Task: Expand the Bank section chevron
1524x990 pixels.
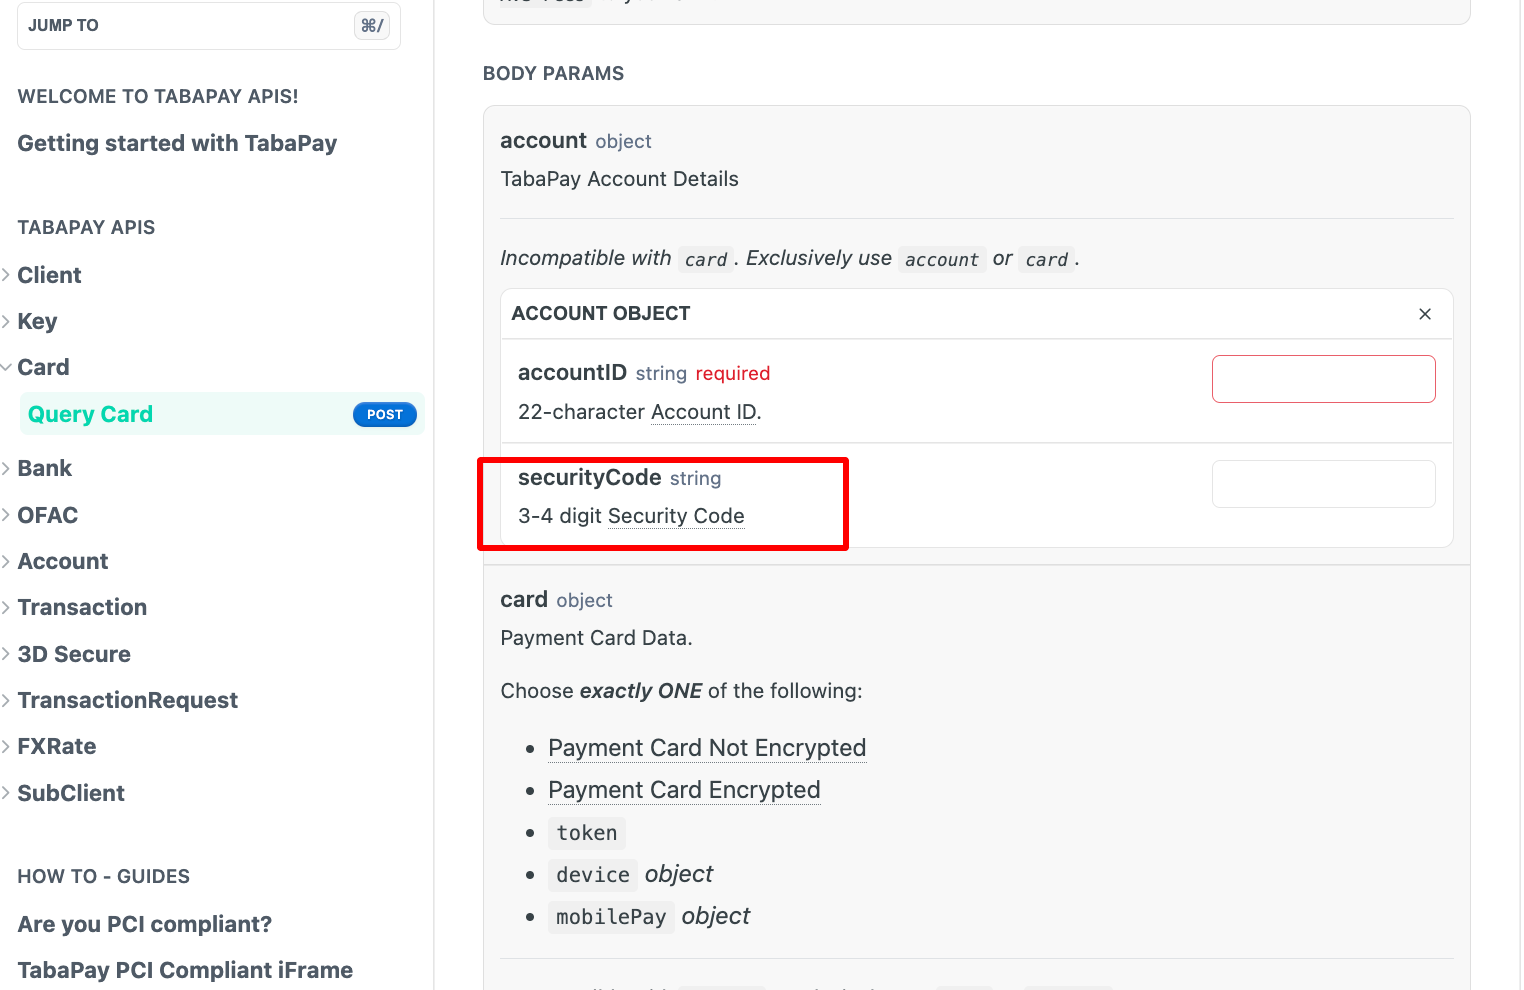Action: point(6,468)
